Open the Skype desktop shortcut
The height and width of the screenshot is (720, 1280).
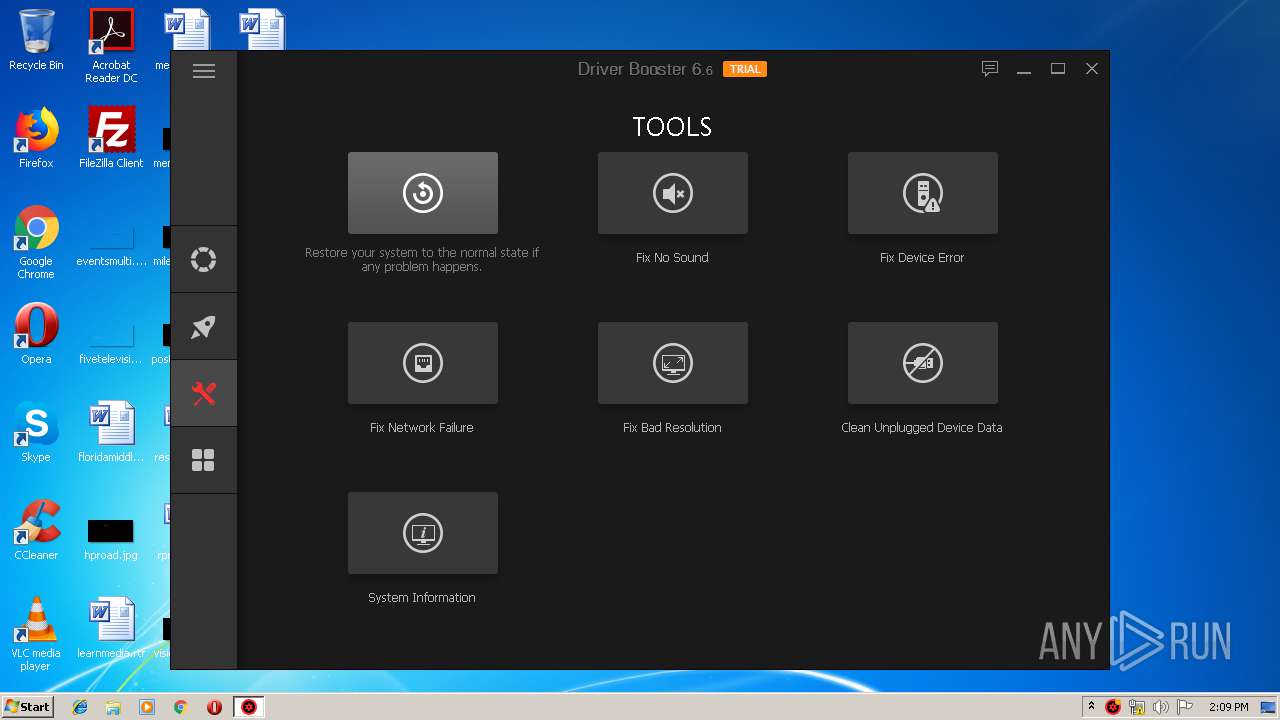tap(36, 432)
